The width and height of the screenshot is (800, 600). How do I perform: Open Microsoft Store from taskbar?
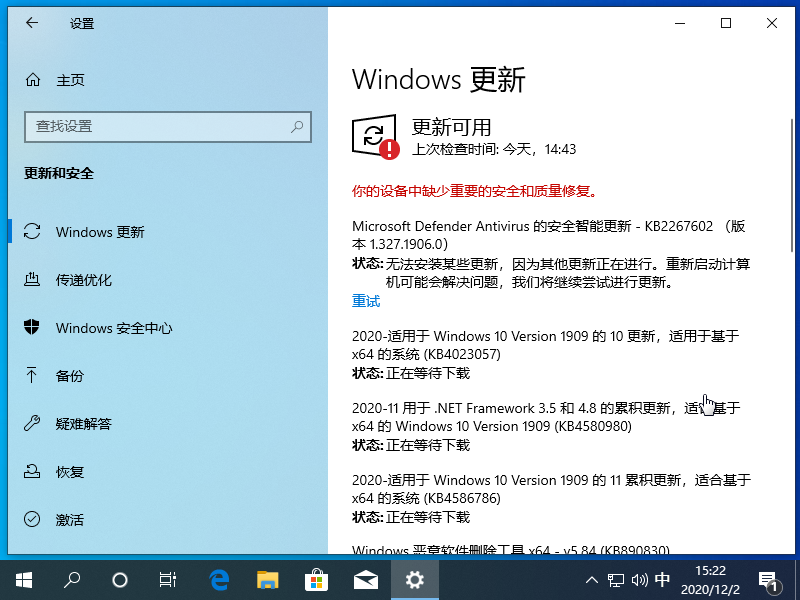pyautogui.click(x=316, y=580)
